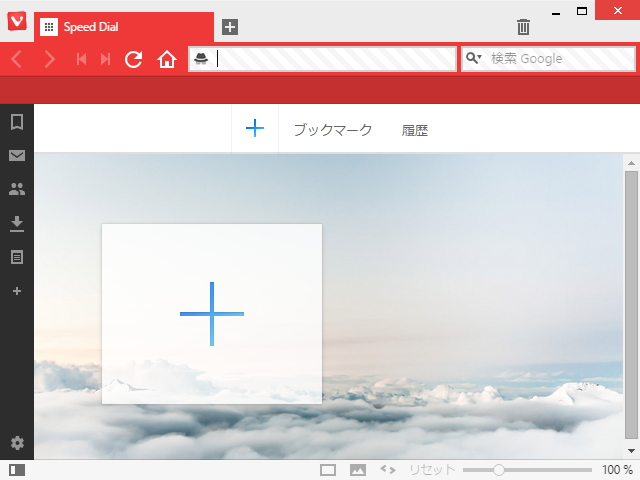
Task: Reload the current page
Action: pyautogui.click(x=133, y=59)
